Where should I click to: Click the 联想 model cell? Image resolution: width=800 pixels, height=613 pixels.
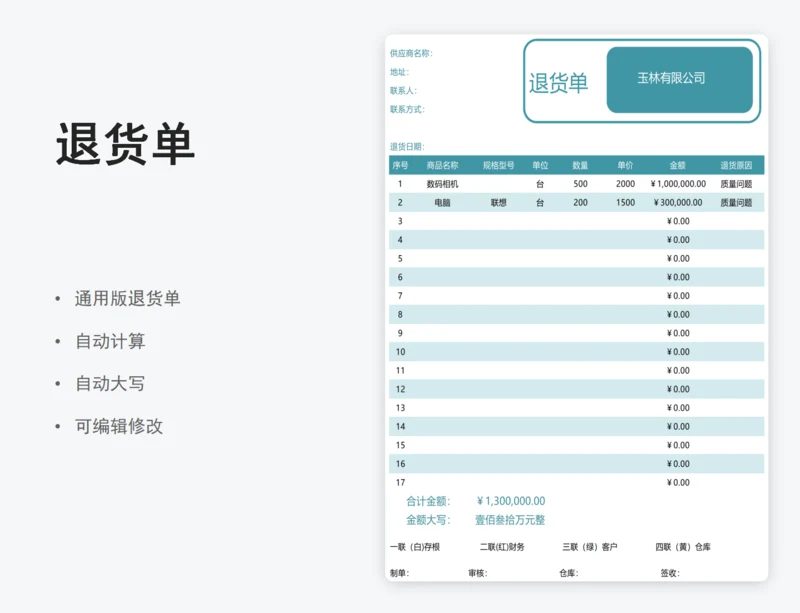click(498, 203)
